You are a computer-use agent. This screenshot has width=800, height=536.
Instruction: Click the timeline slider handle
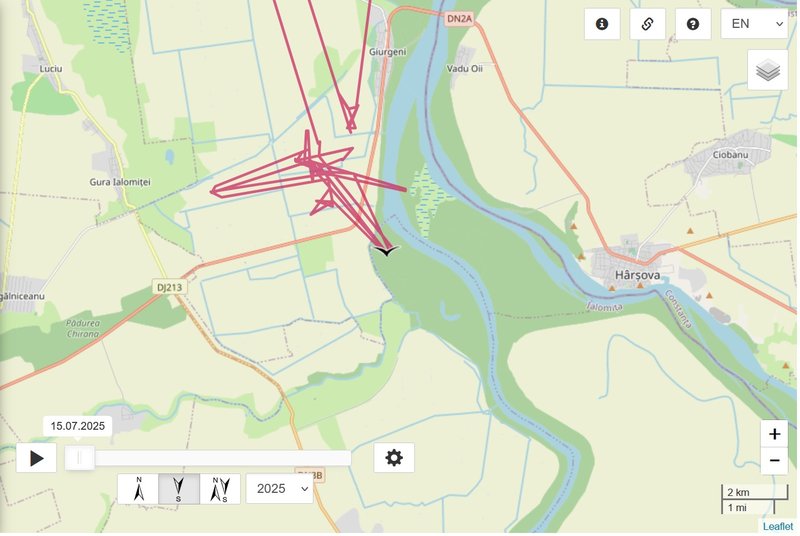79,458
